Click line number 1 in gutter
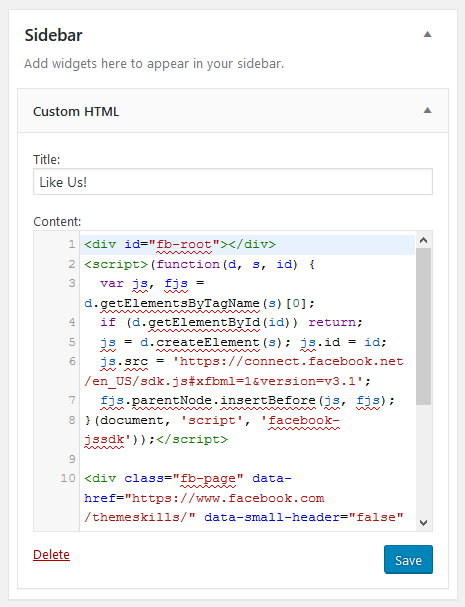This screenshot has height=607, width=465. tap(72, 244)
